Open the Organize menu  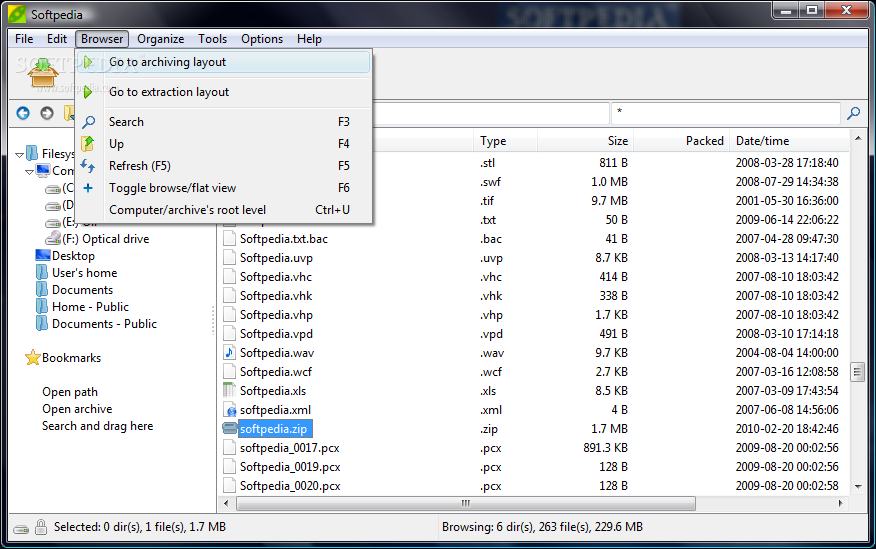tap(160, 39)
